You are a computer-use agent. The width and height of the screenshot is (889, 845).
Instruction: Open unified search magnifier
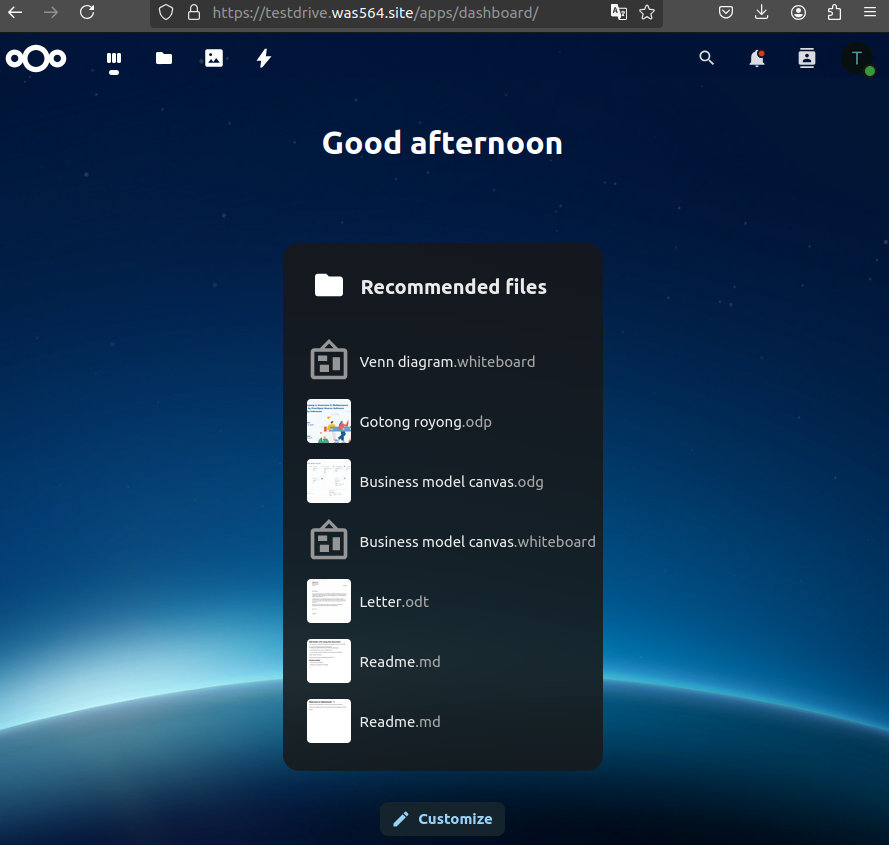[x=706, y=58]
